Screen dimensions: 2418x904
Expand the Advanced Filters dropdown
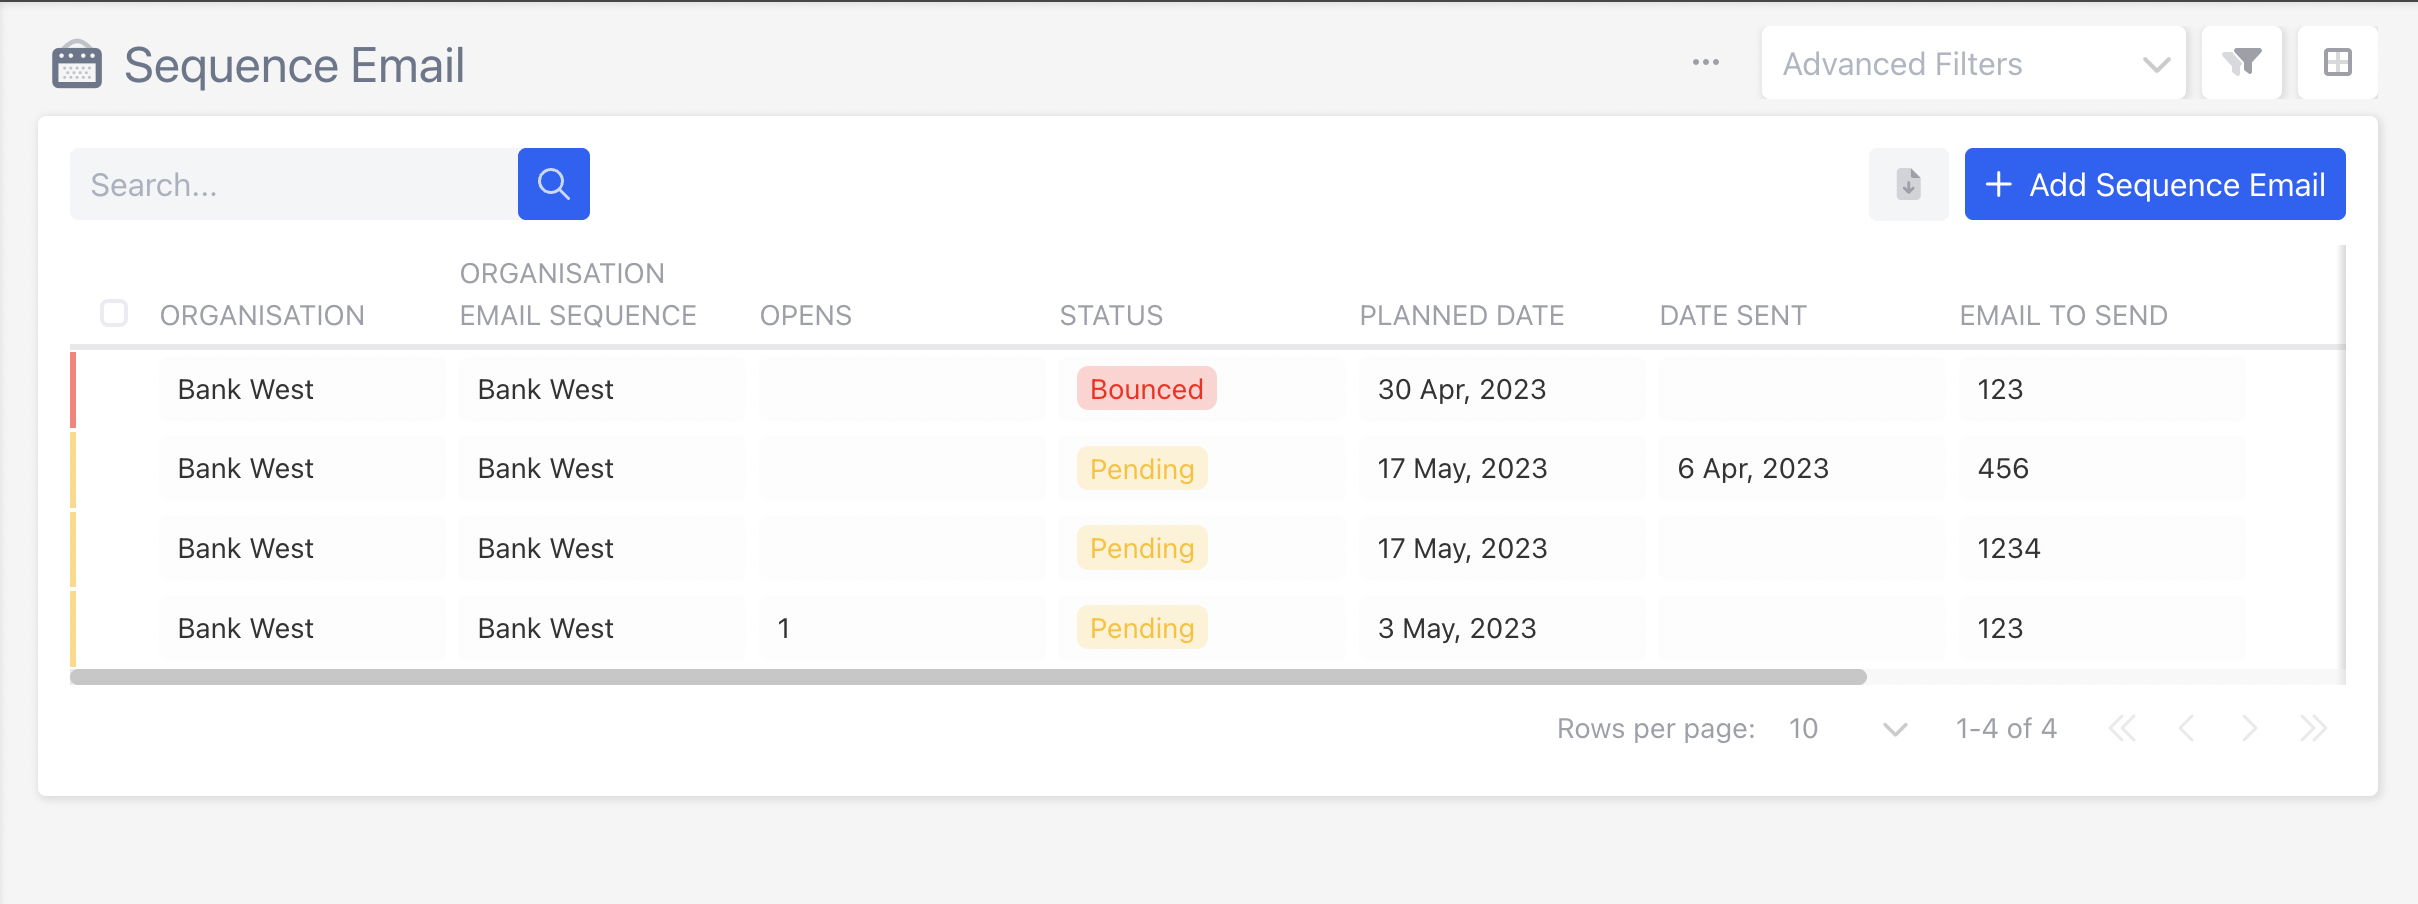point(1973,63)
